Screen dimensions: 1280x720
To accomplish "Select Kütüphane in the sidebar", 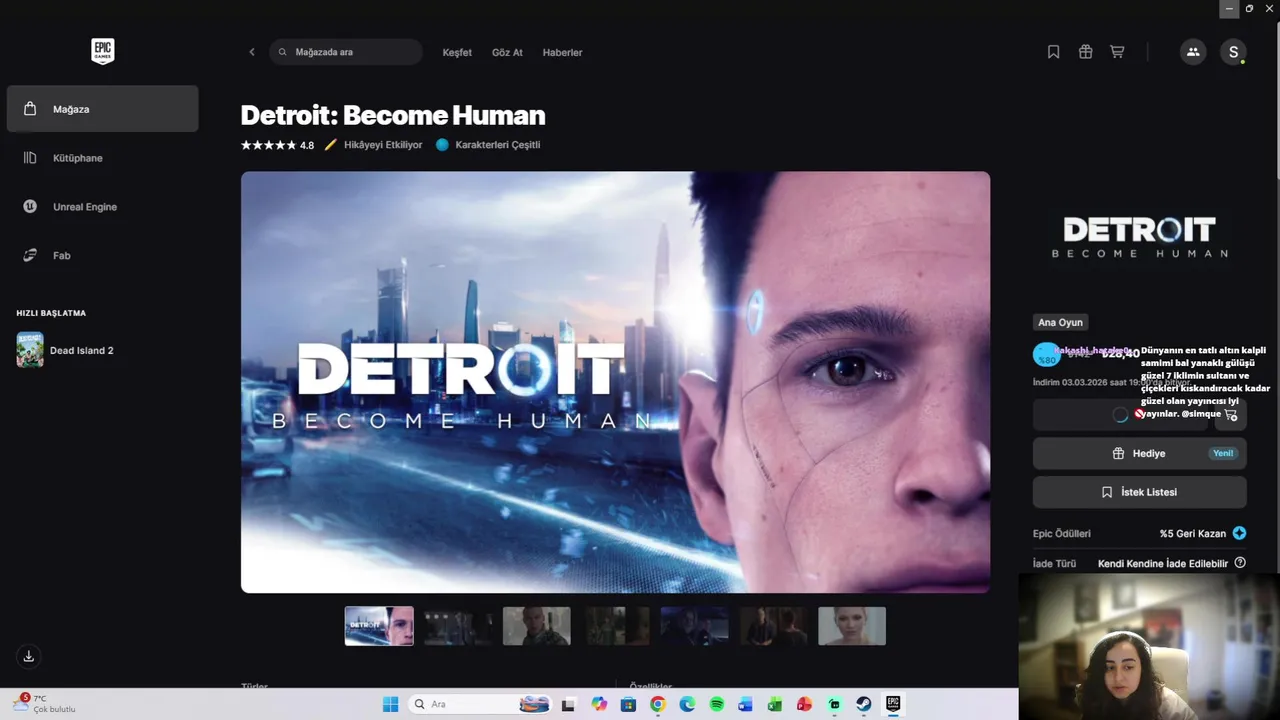I will point(102,158).
